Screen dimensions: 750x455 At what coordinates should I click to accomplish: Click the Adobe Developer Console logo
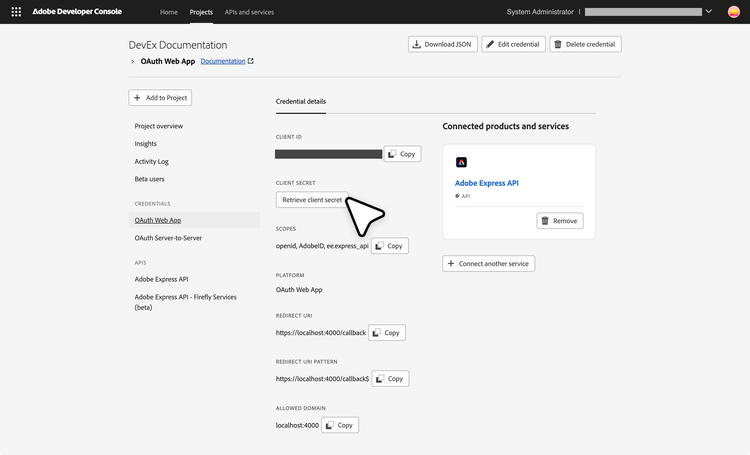point(77,11)
